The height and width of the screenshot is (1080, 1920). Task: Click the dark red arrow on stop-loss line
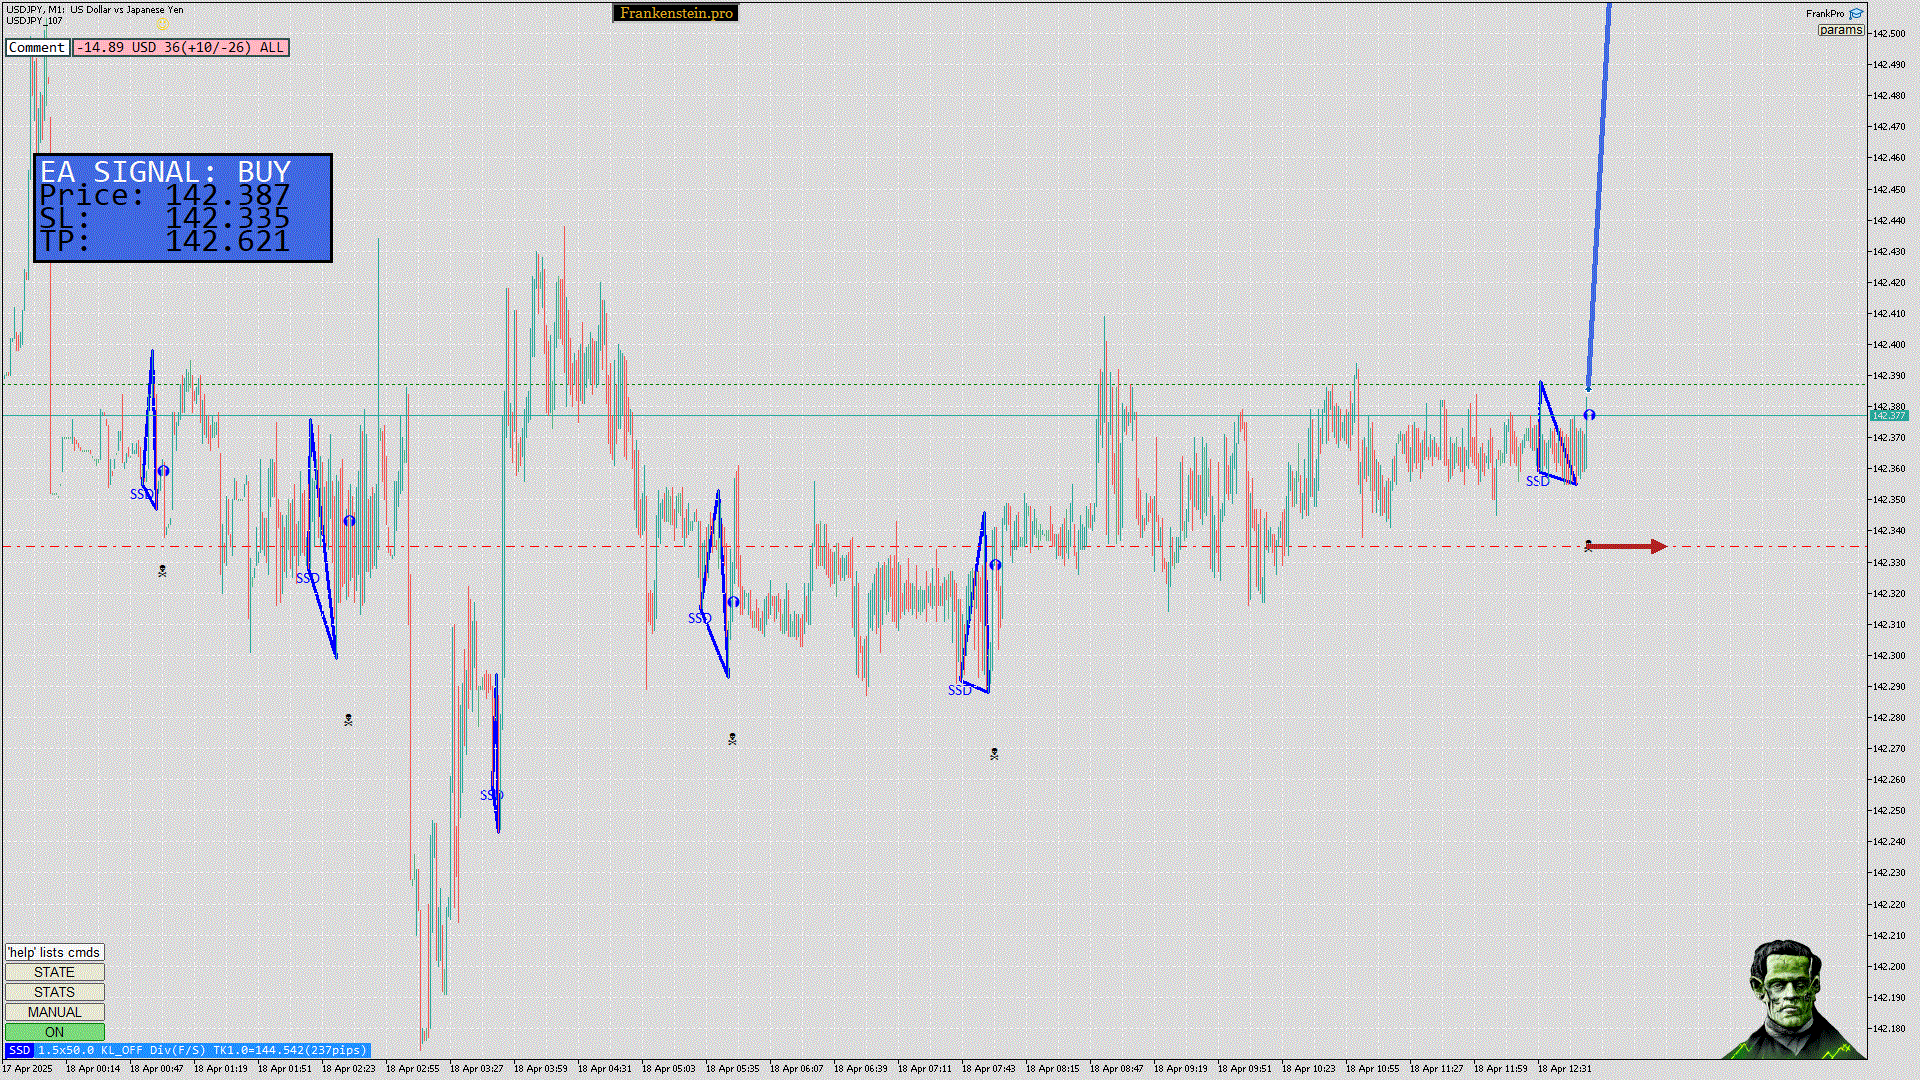[x=1627, y=546]
